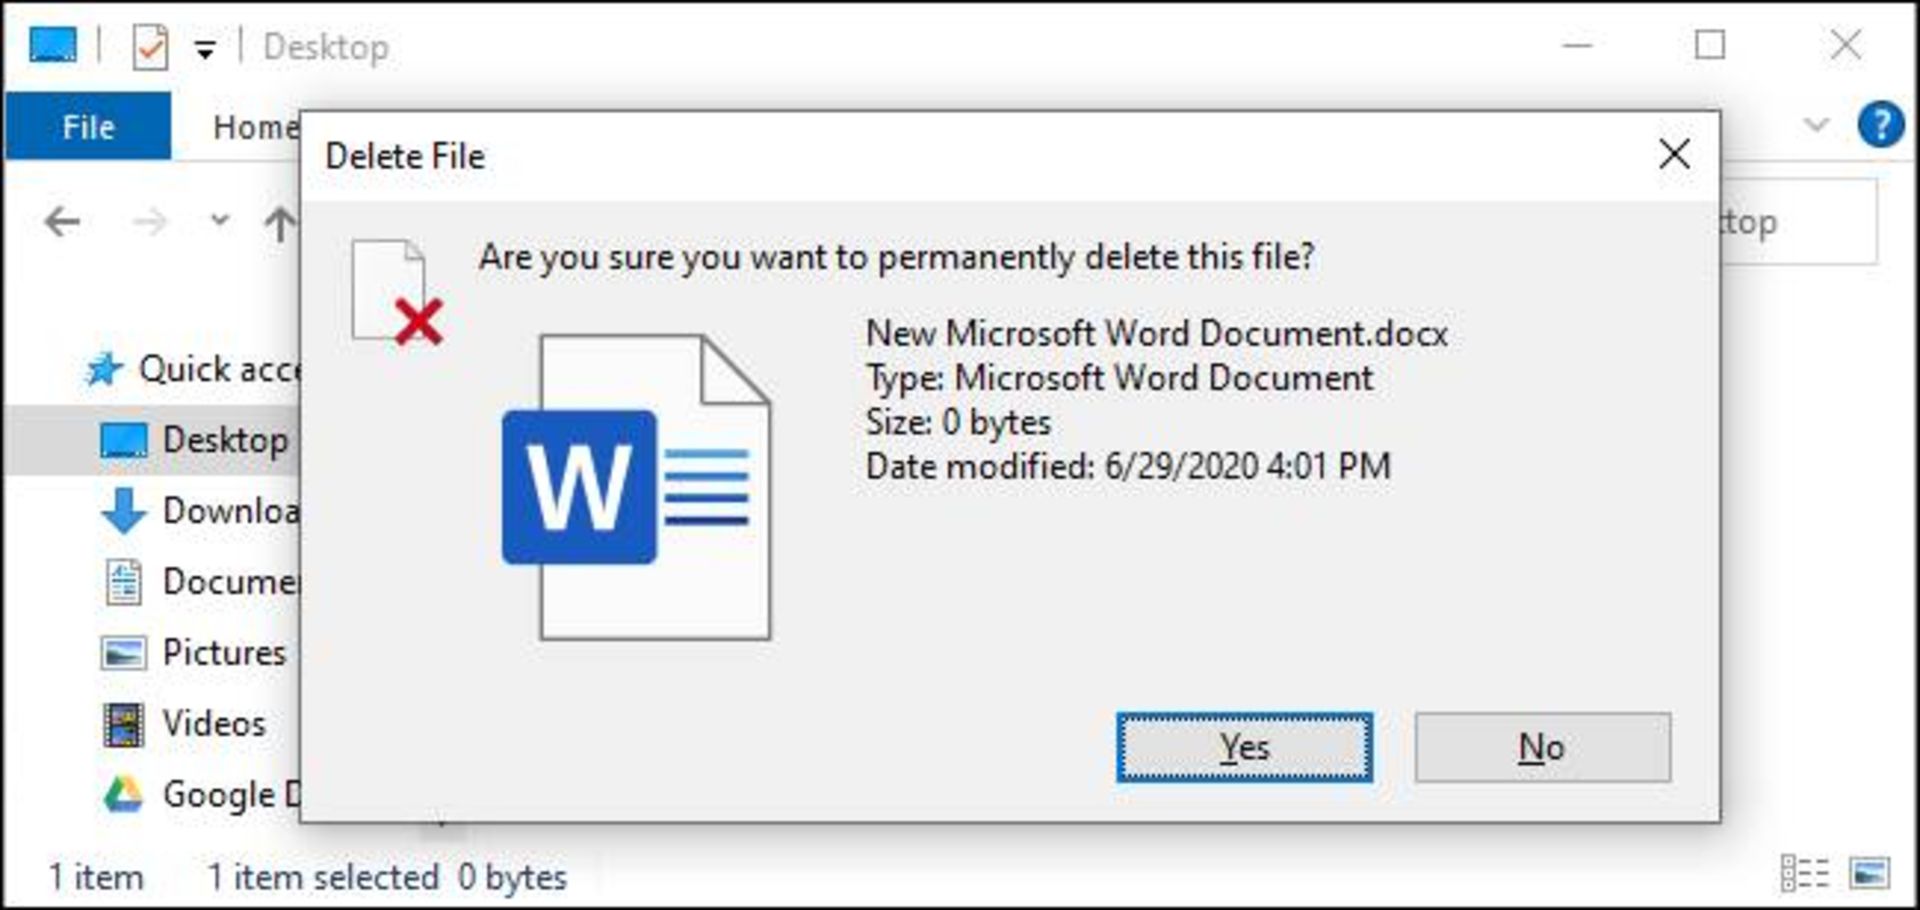Click the Word document icon in dialog

tap(636, 487)
